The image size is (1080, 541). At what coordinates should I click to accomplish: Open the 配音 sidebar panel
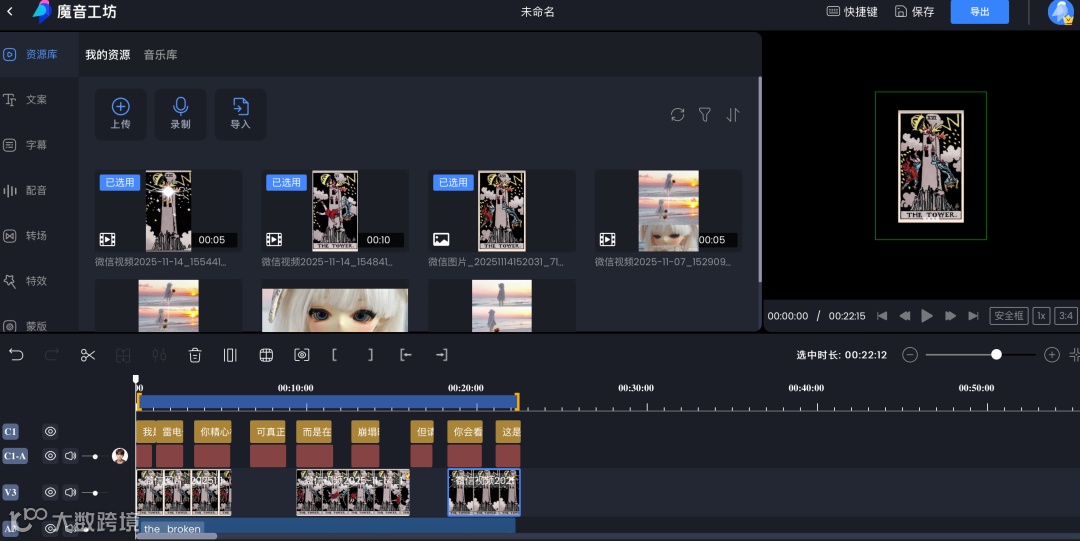pos(25,191)
